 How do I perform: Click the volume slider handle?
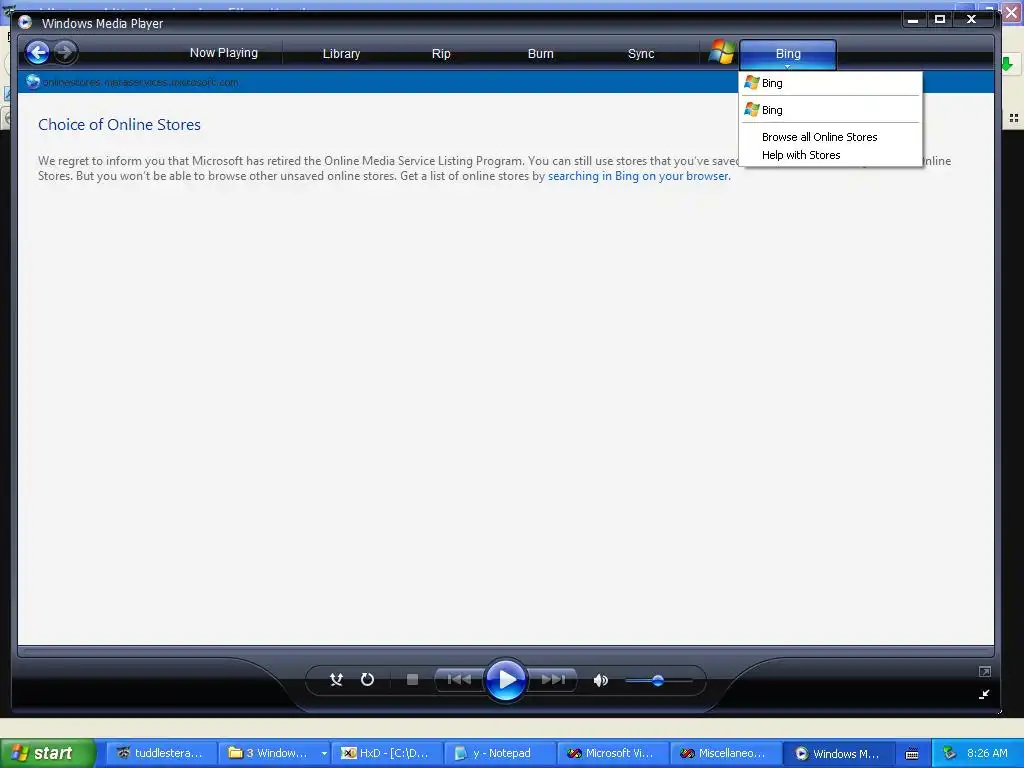[x=658, y=680]
